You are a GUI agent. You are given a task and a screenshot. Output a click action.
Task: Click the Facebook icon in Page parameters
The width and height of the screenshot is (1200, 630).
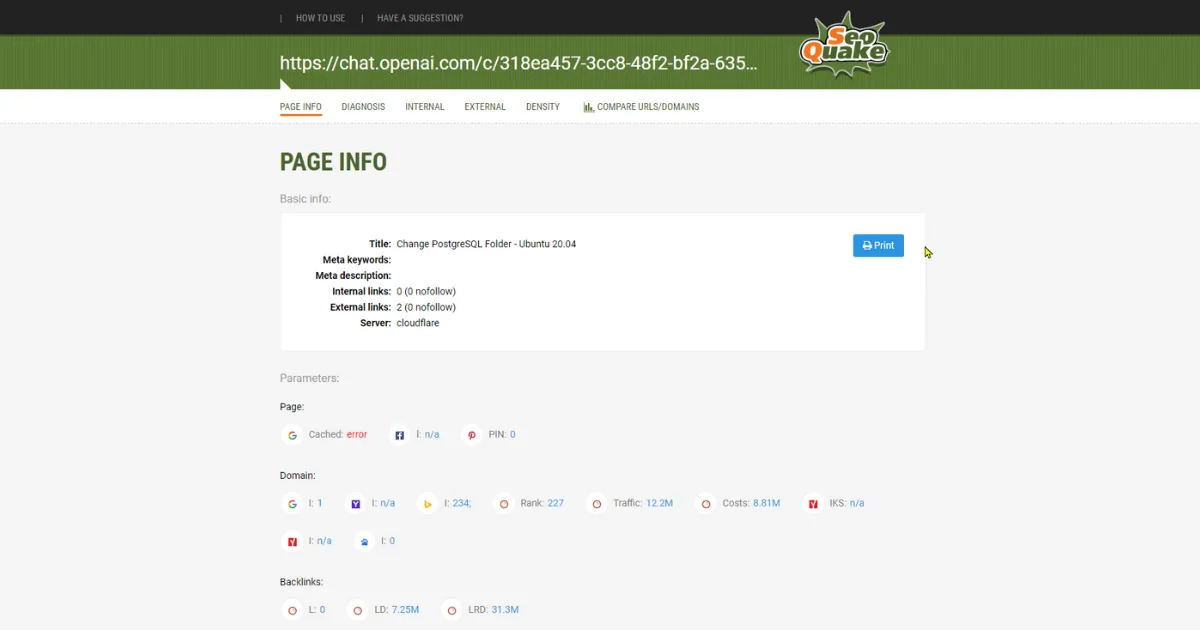(x=400, y=435)
